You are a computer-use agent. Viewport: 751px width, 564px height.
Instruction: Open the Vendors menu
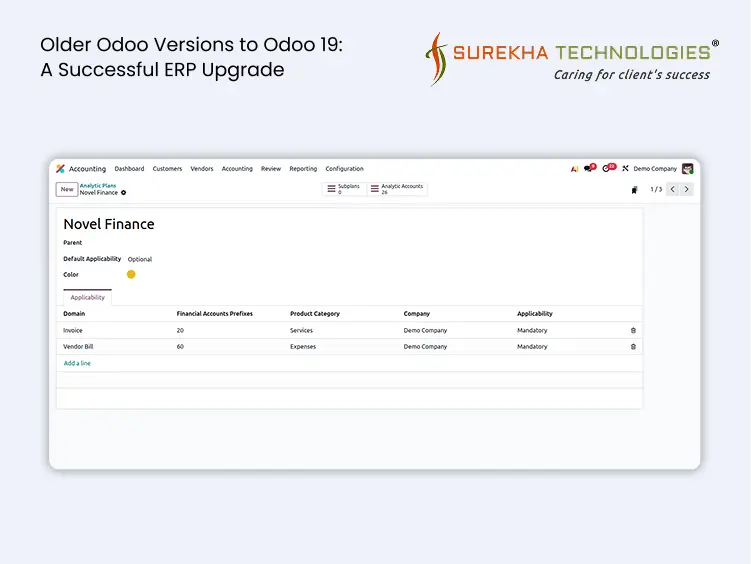click(x=202, y=169)
